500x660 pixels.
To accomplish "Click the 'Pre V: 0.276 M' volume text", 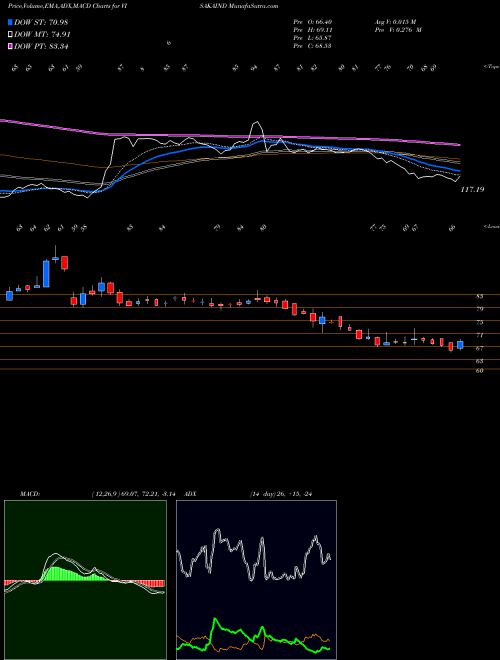I will click(x=397, y=30).
